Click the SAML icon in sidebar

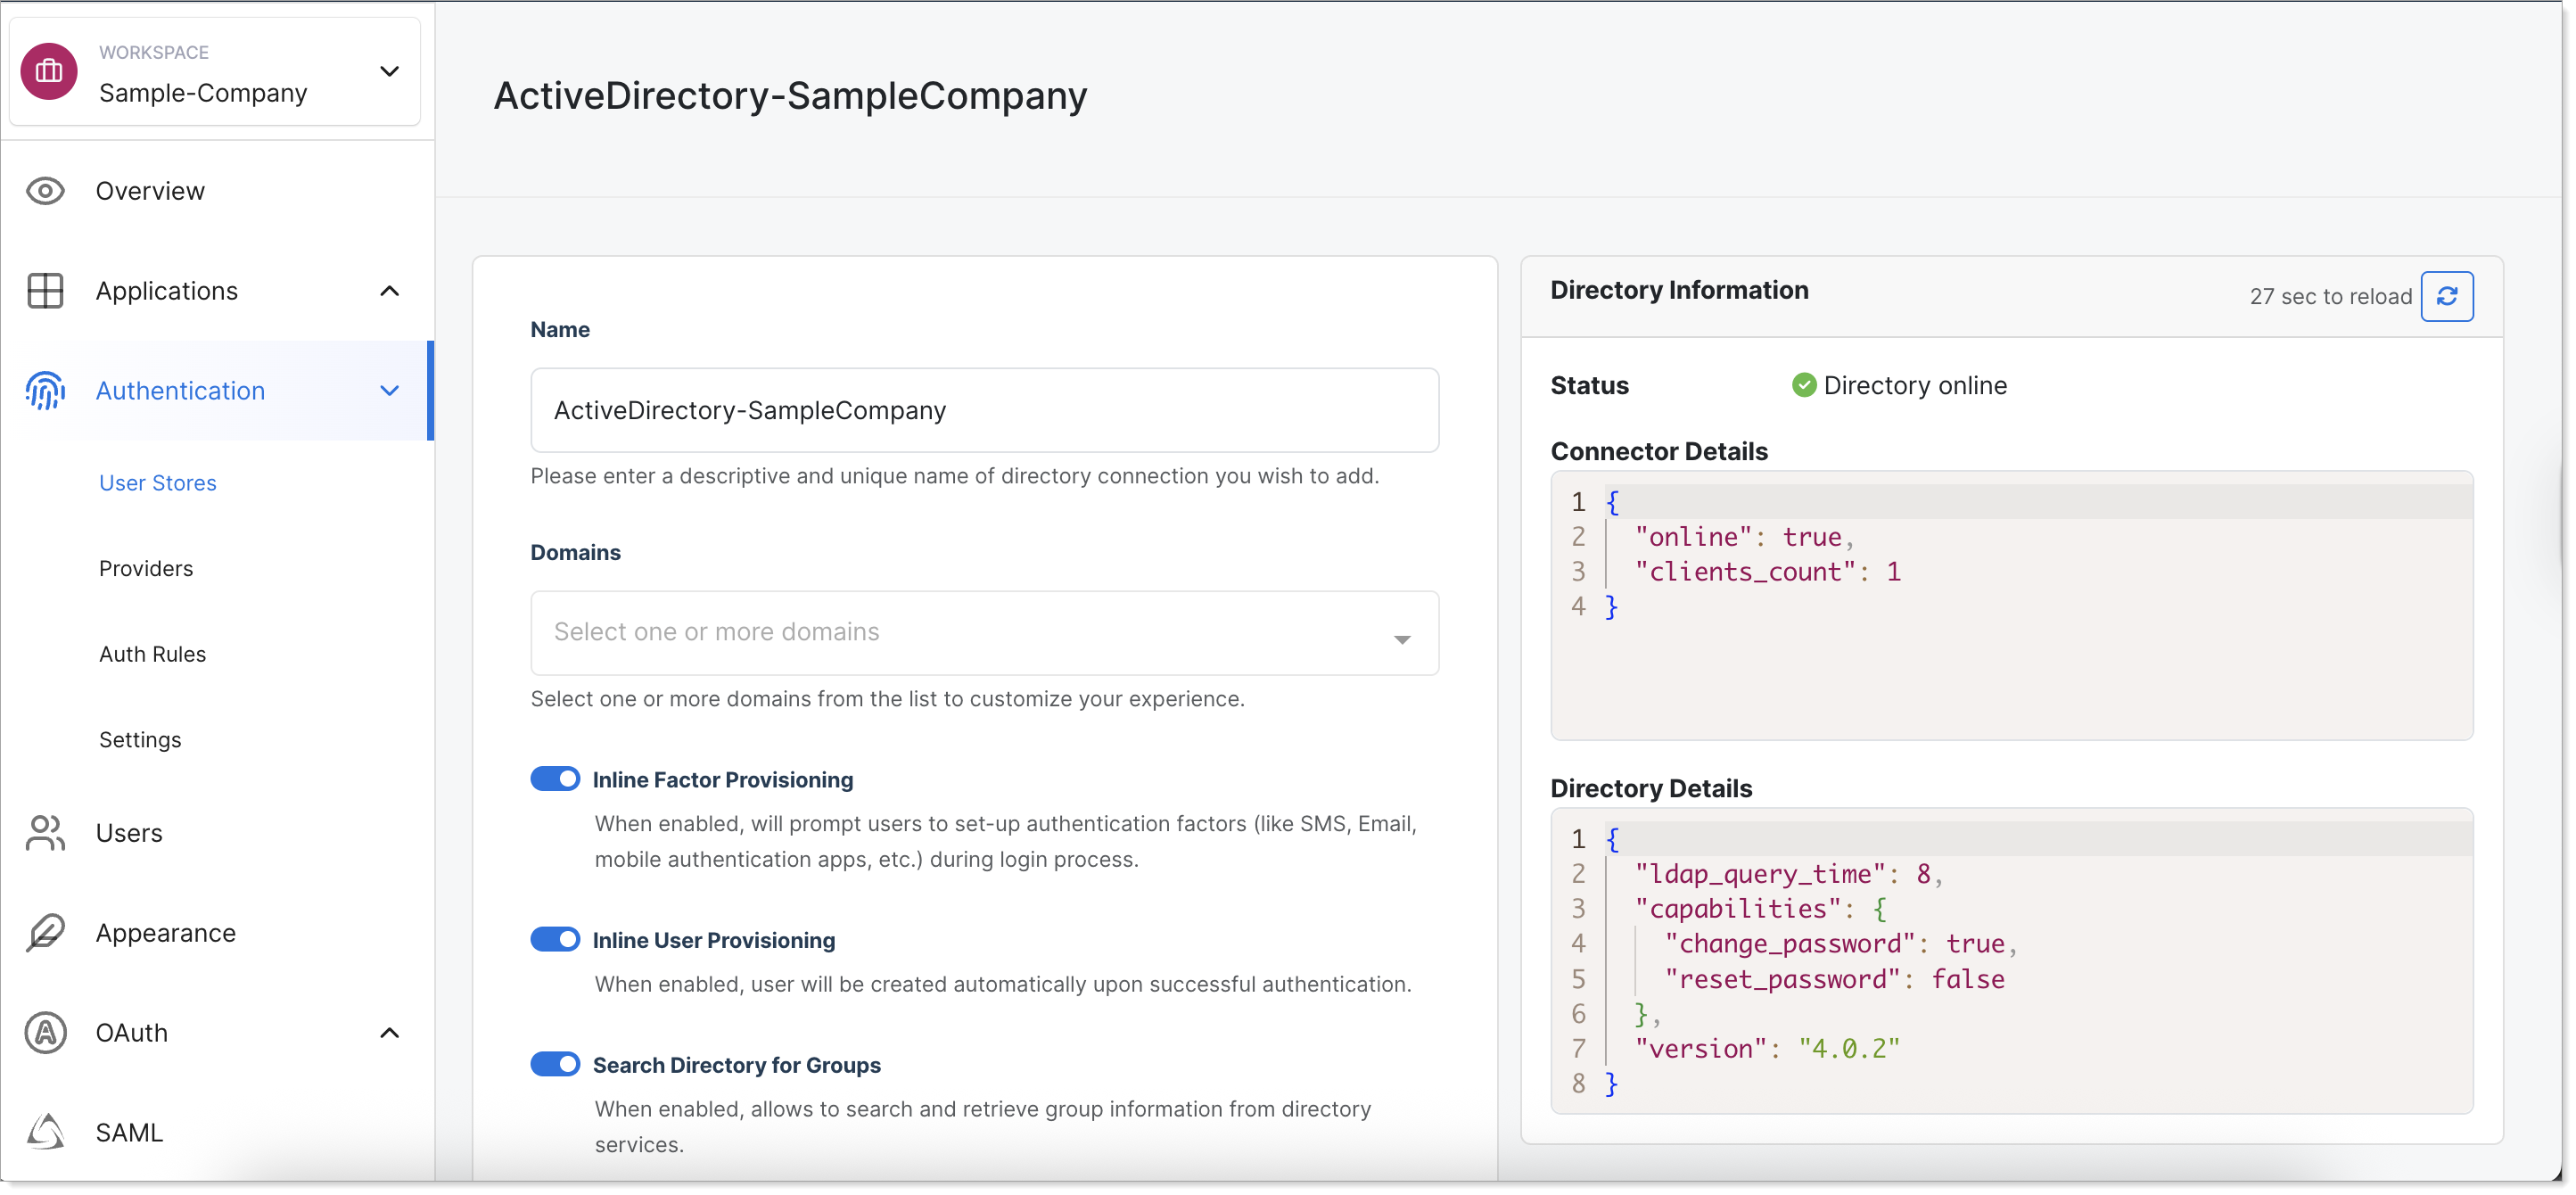[45, 1132]
